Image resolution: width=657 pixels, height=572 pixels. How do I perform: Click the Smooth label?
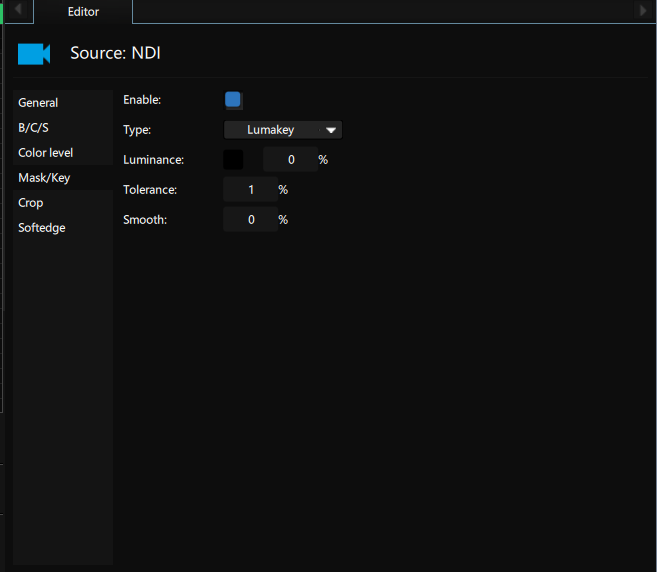tap(143, 220)
